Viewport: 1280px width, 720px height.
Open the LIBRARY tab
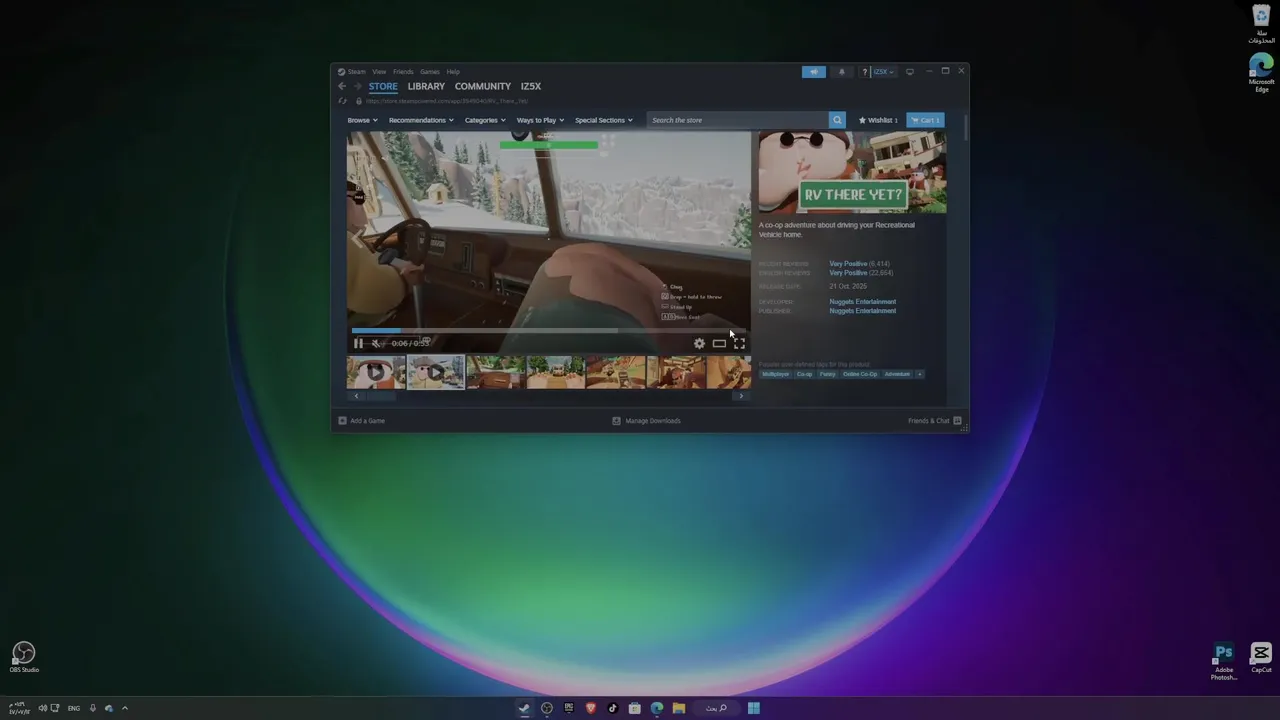pos(426,86)
